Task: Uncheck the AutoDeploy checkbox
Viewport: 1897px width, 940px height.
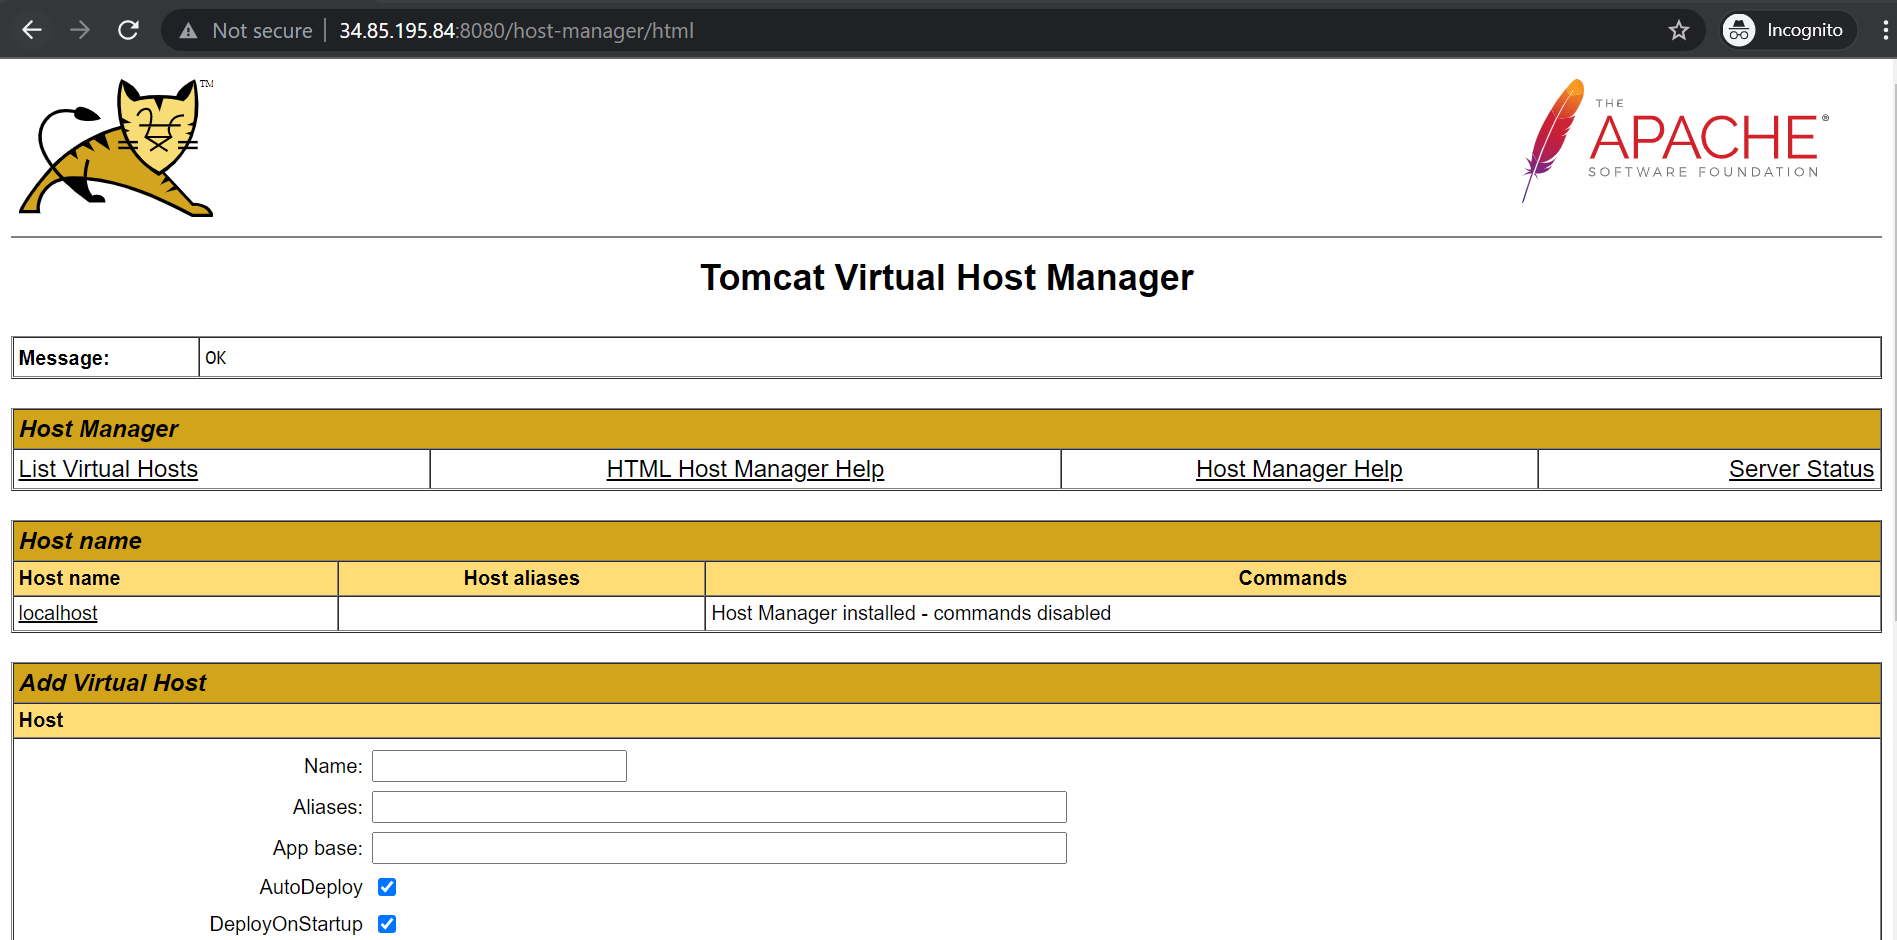Action: coord(387,887)
